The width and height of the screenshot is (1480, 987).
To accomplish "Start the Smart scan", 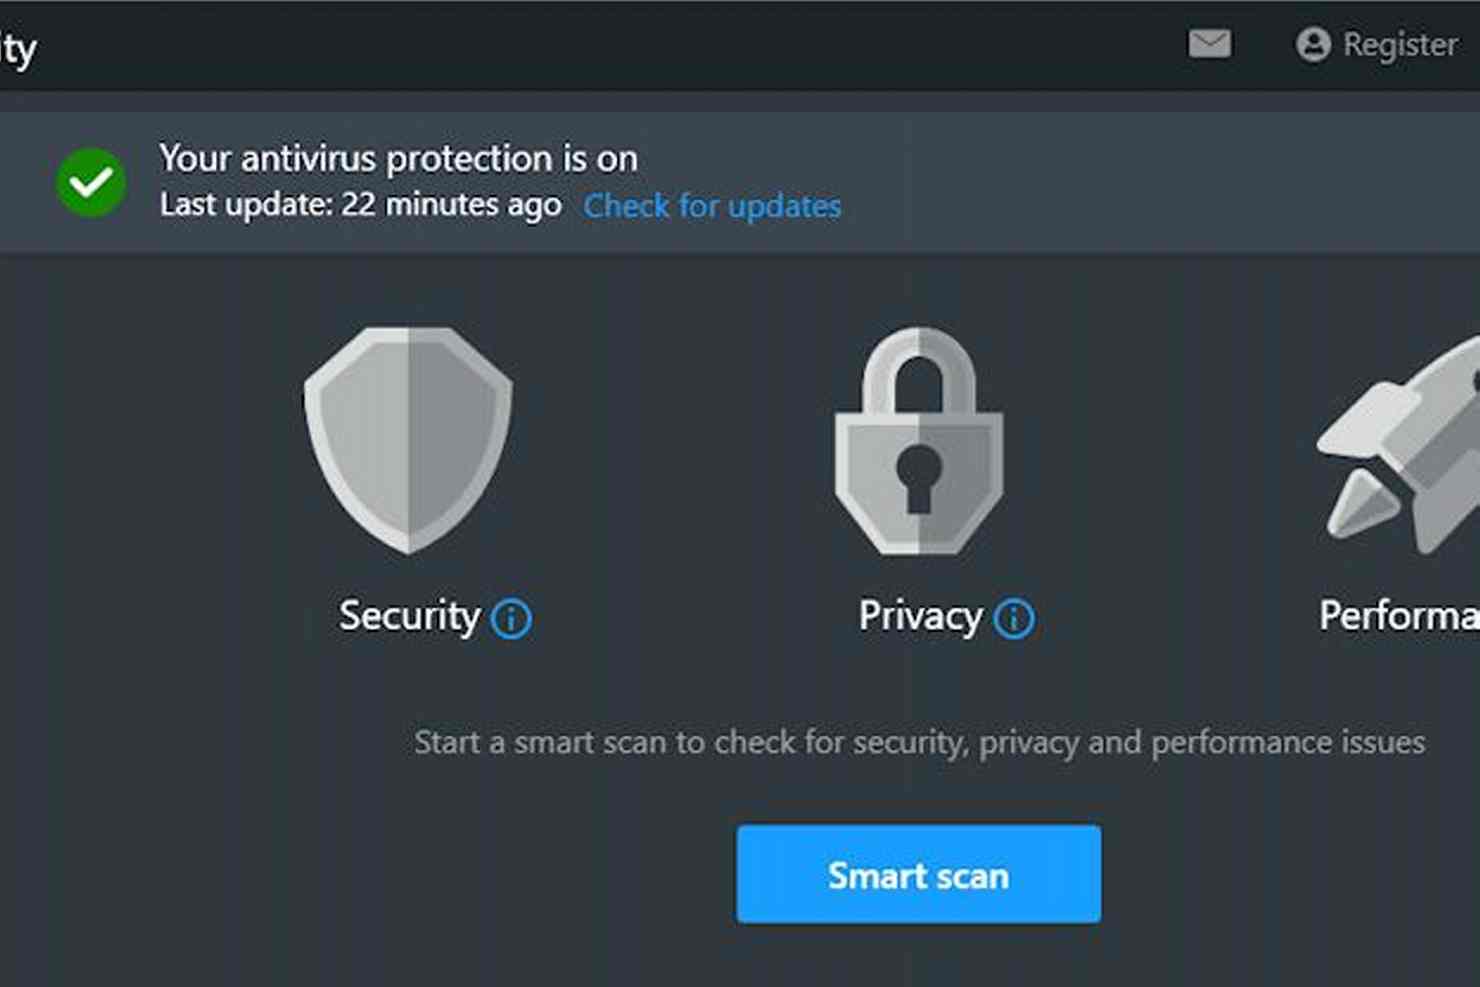I will click(919, 874).
